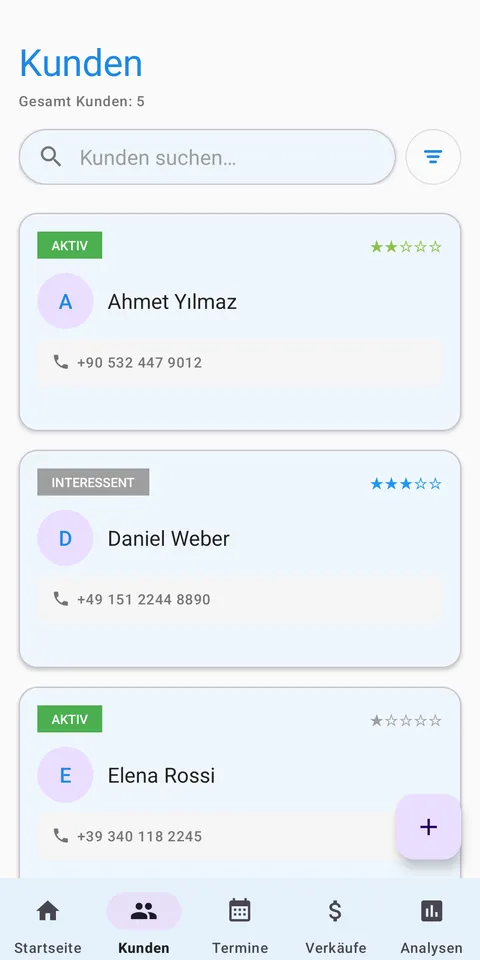The width and height of the screenshot is (480, 960).
Task: Open the customer filter icon button
Action: 433,157
